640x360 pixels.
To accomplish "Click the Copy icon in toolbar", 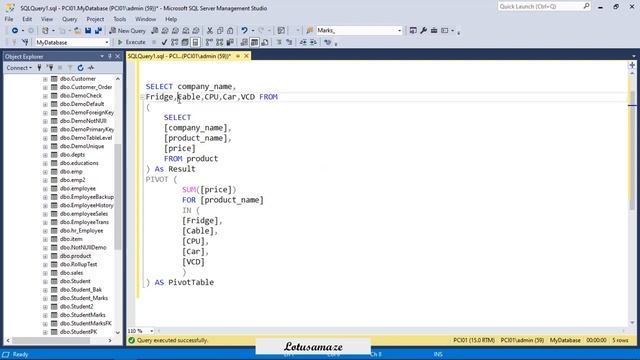I will click(220, 31).
